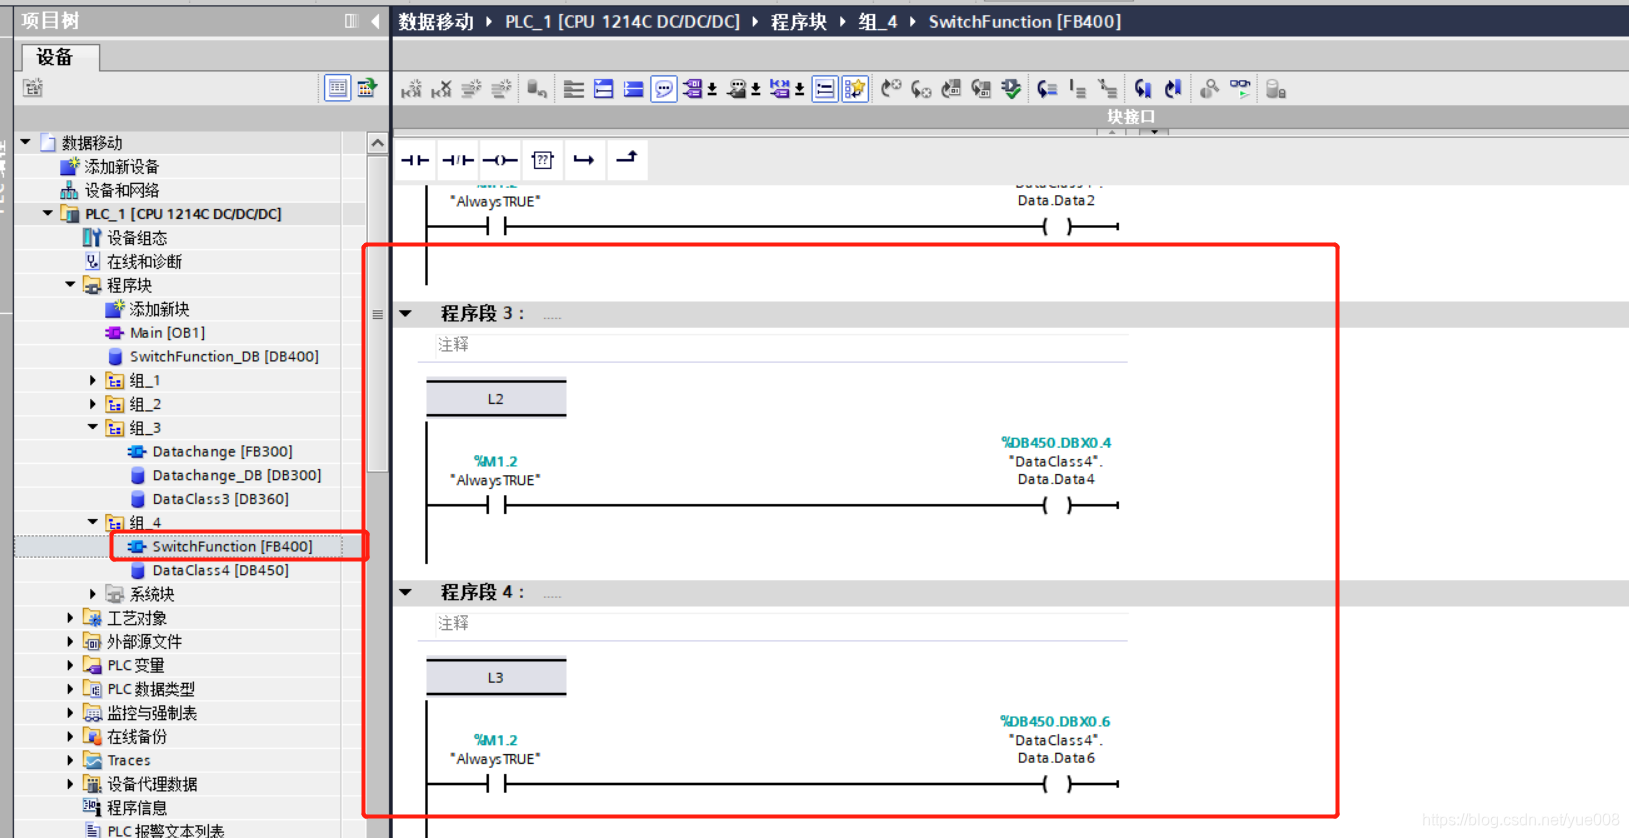
Task: Insert an output coil from favorites
Action: (x=500, y=160)
